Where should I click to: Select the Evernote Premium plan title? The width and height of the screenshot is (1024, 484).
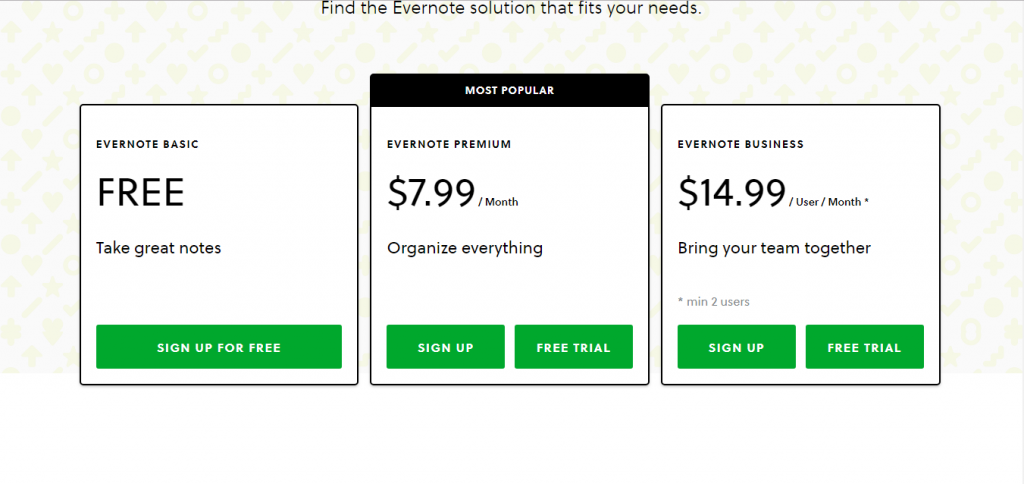tap(449, 144)
